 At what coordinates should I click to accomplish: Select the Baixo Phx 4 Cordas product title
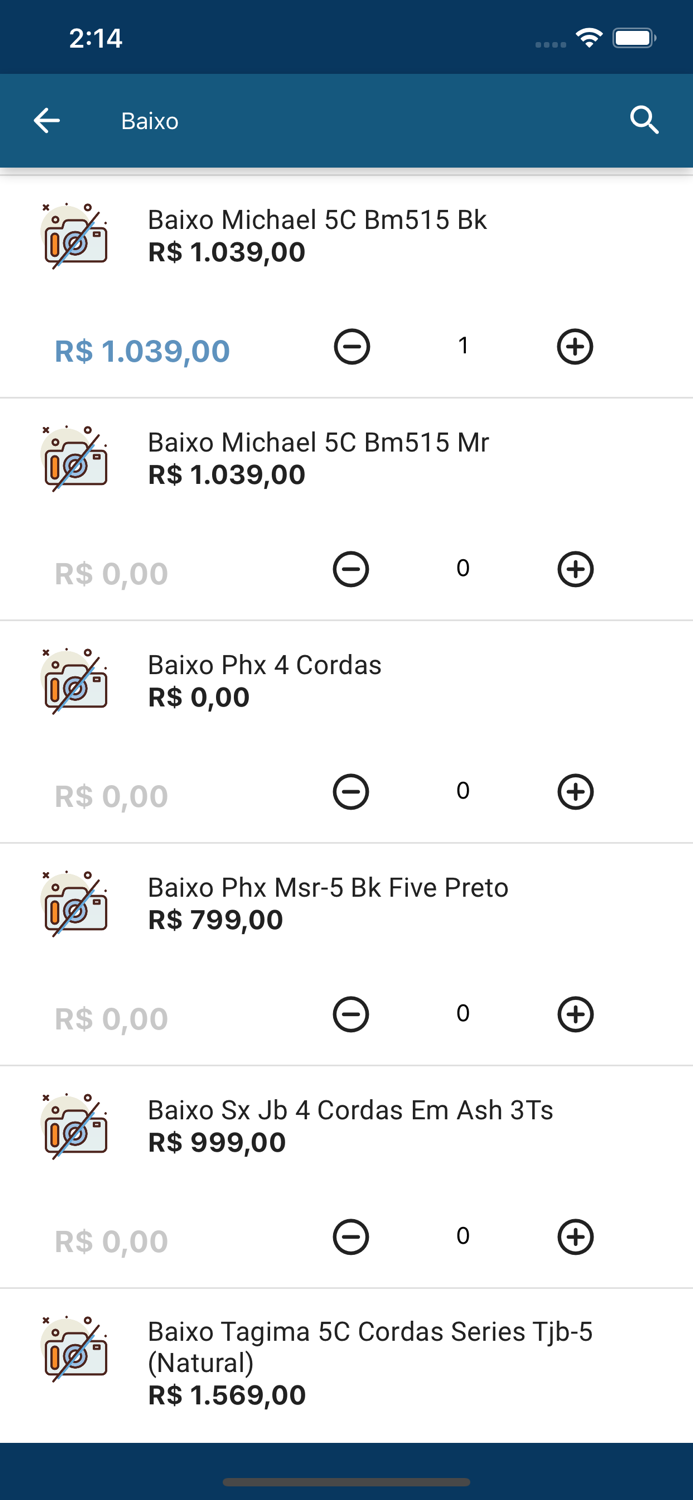[x=264, y=664]
